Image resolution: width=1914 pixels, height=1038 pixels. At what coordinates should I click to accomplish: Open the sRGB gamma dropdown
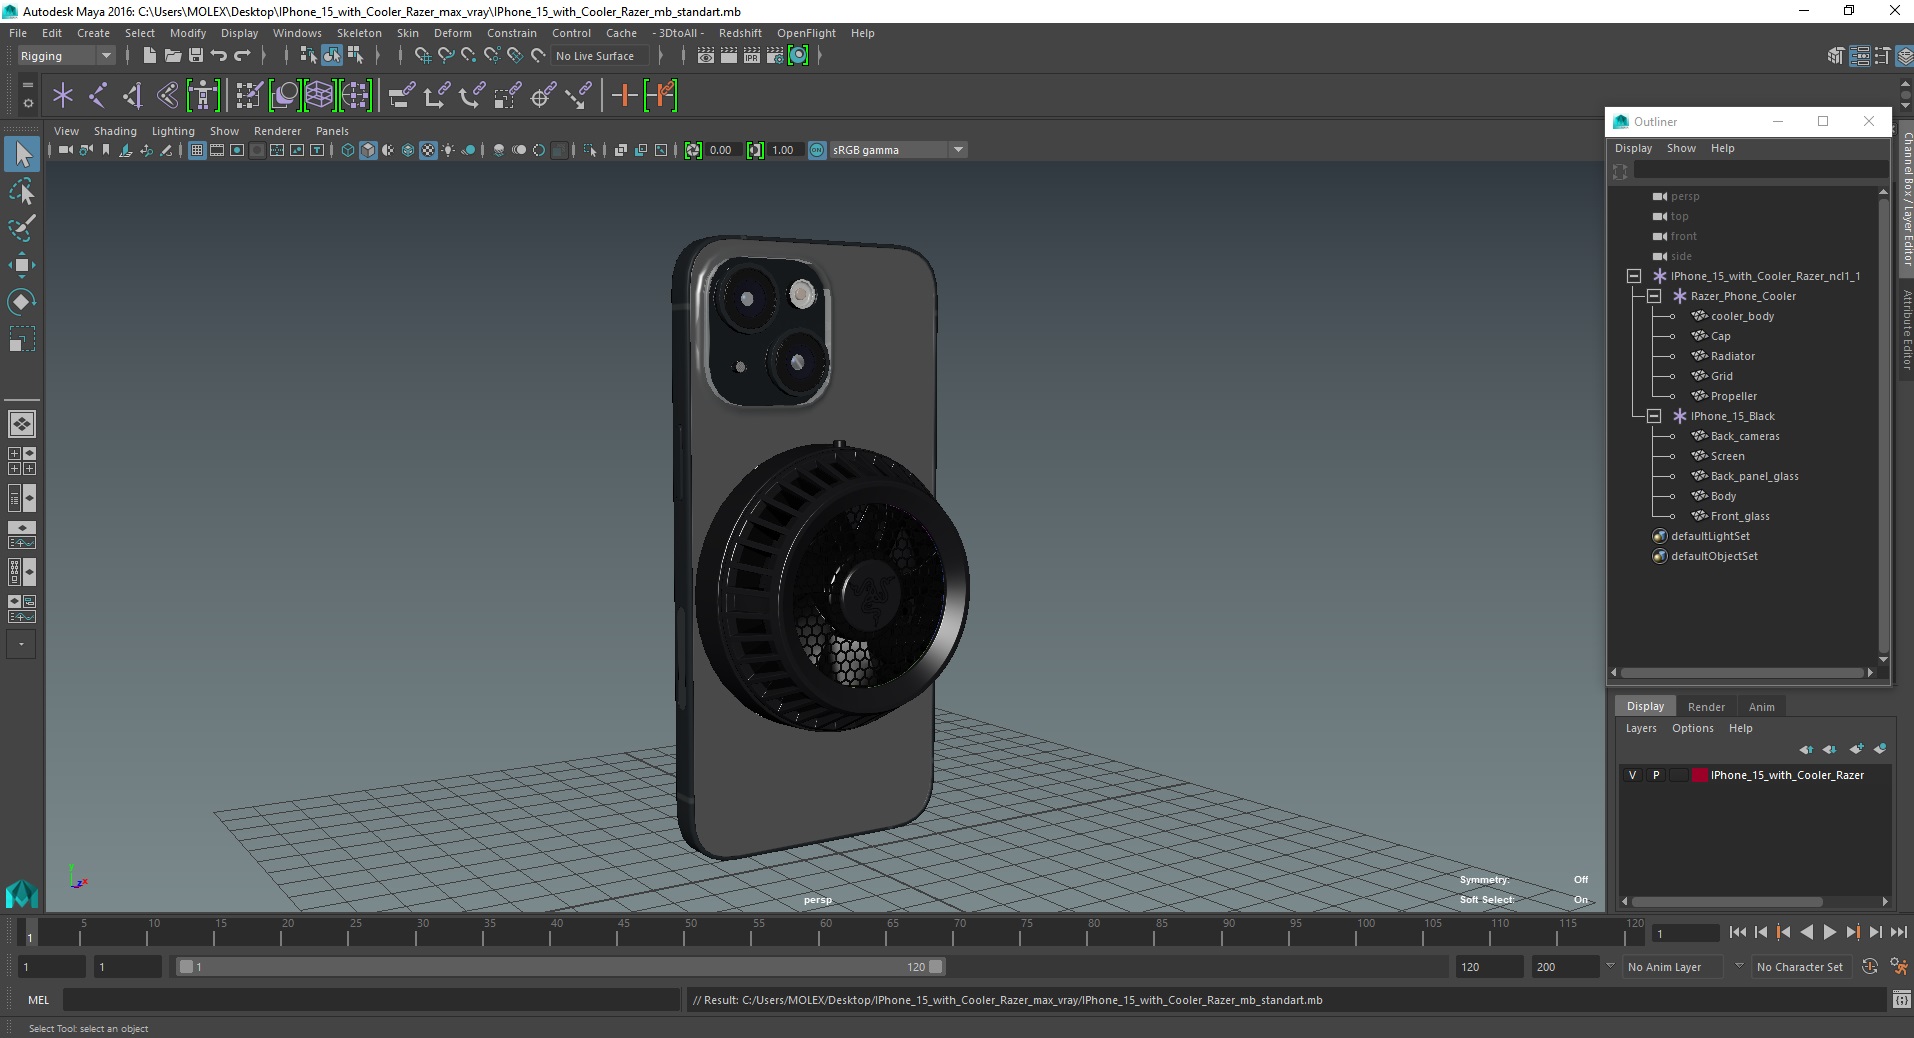(x=897, y=150)
